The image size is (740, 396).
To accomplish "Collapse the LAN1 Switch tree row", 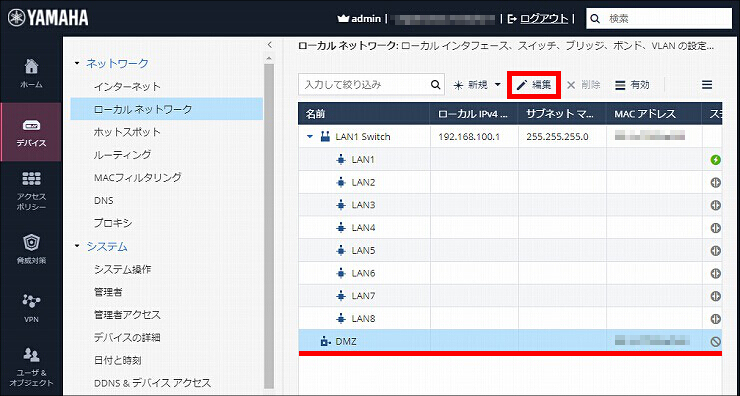I will 310,137.
